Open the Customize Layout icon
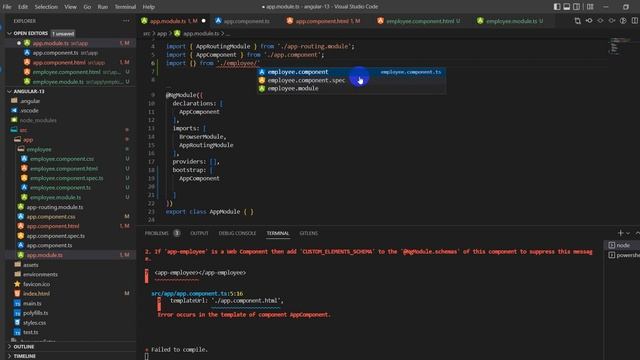 590,7
